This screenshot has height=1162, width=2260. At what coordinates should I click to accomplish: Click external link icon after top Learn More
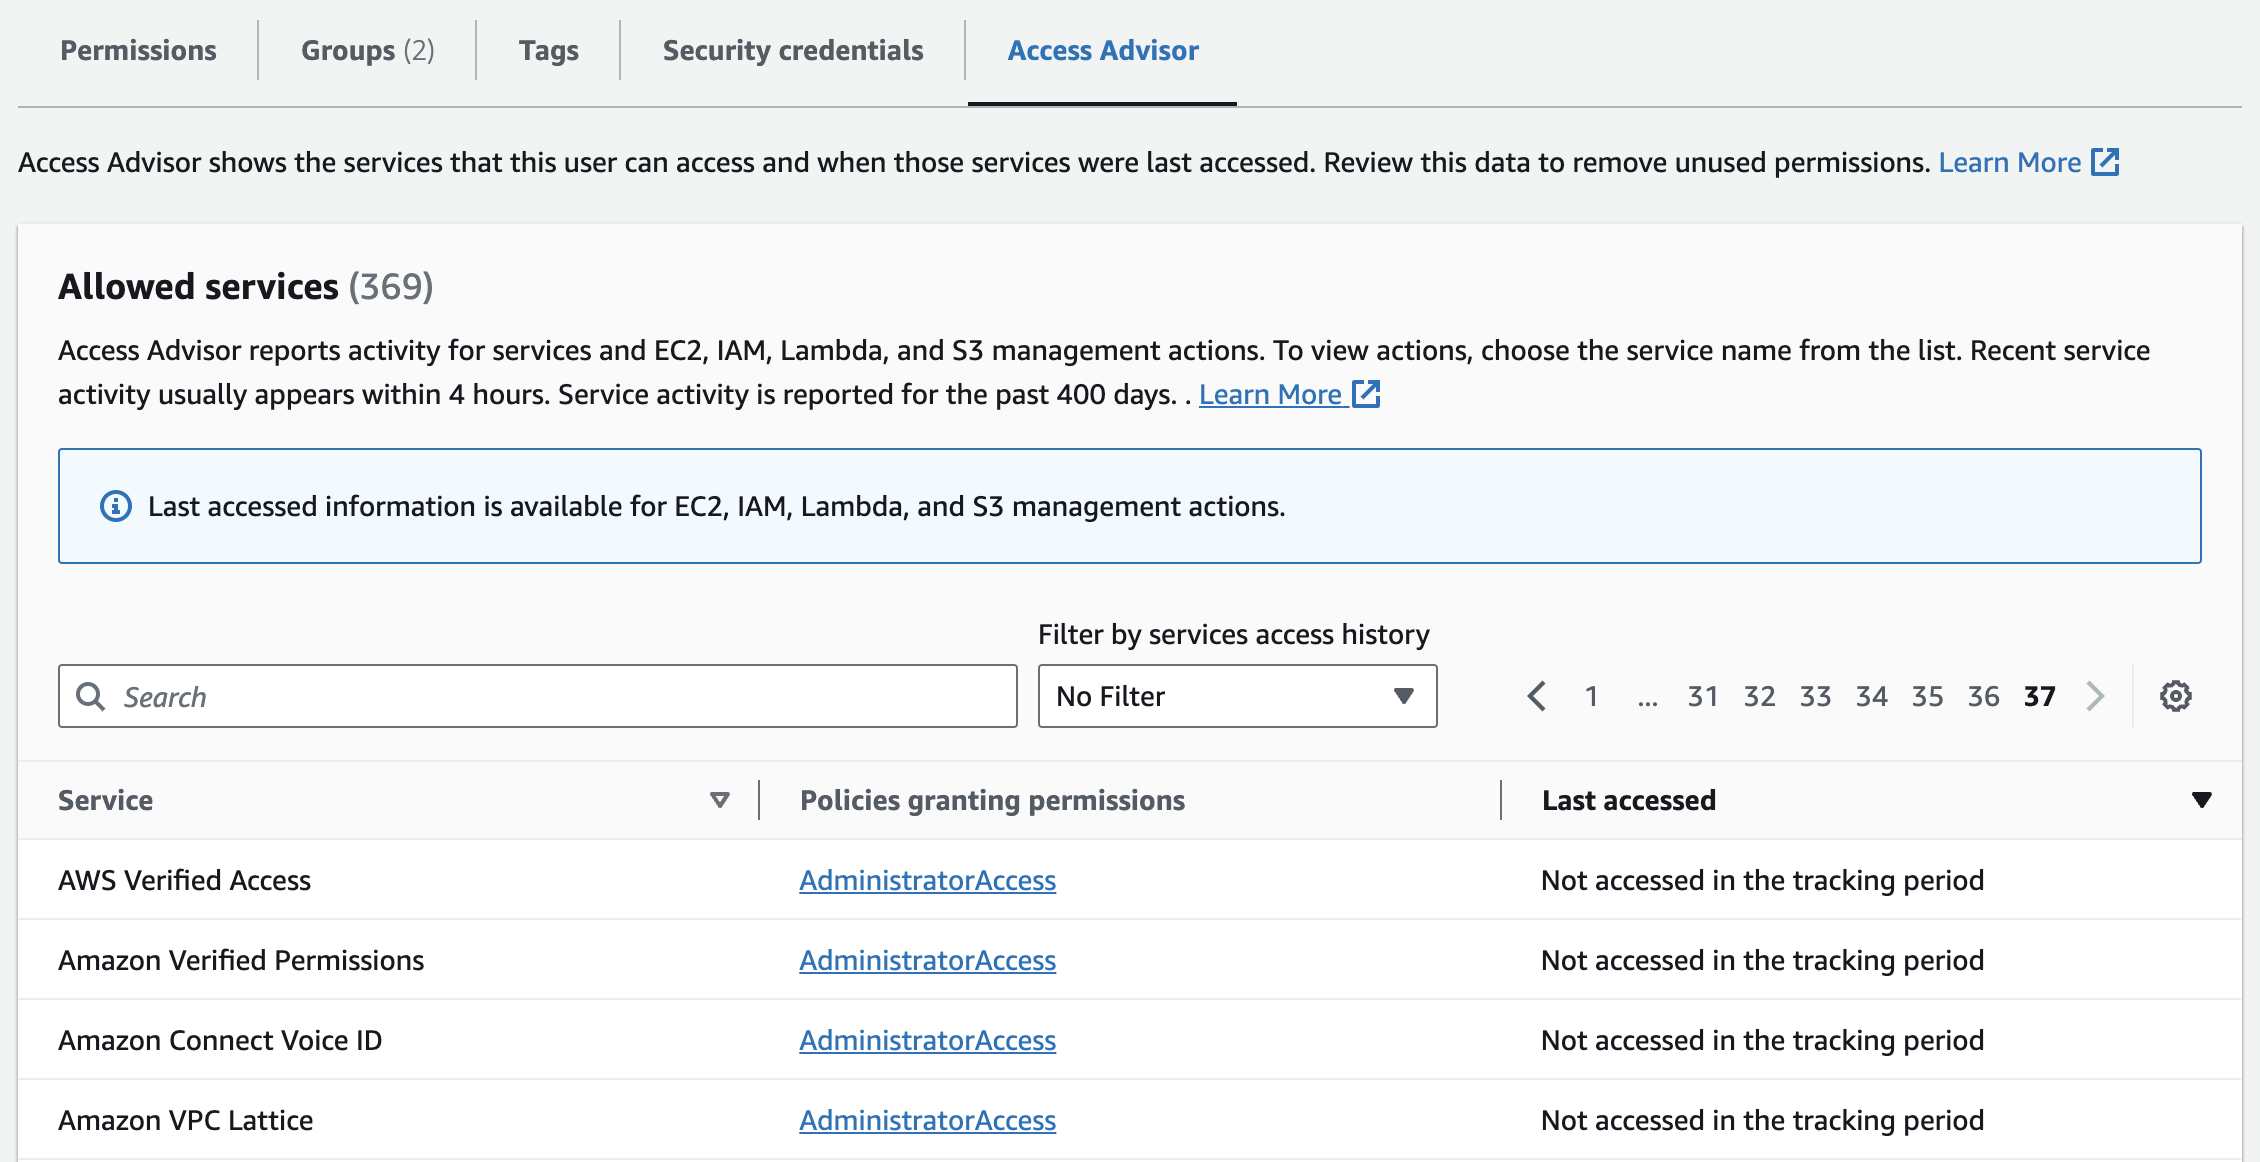click(2105, 162)
